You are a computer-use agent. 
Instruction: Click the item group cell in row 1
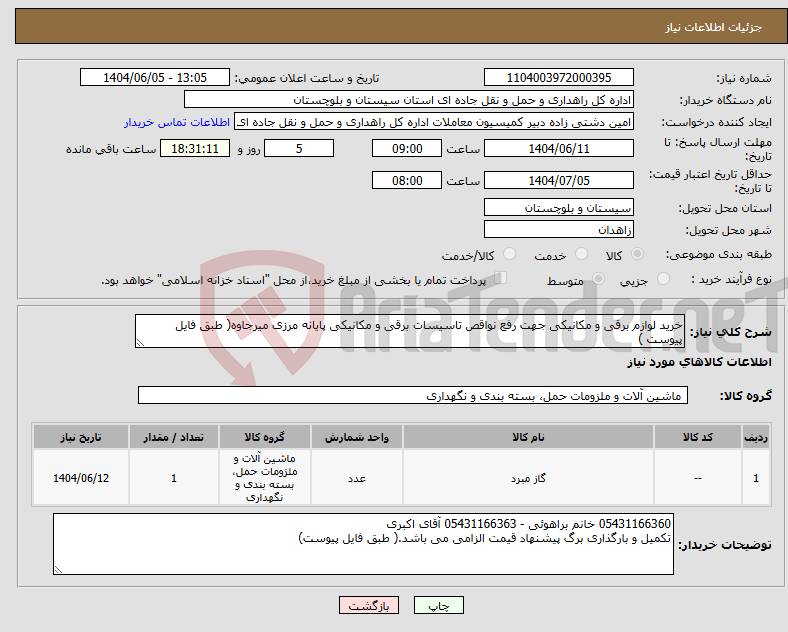265,478
